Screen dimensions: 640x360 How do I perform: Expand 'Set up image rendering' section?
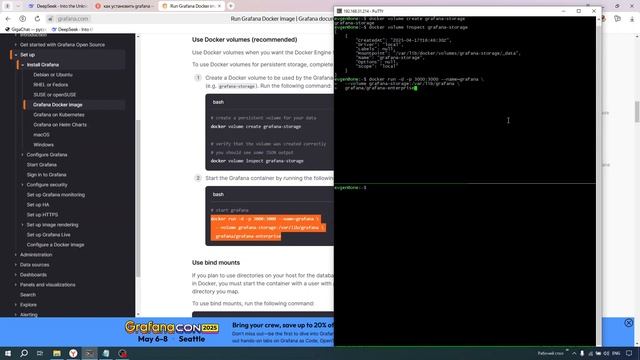pyautogui.click(x=22, y=225)
